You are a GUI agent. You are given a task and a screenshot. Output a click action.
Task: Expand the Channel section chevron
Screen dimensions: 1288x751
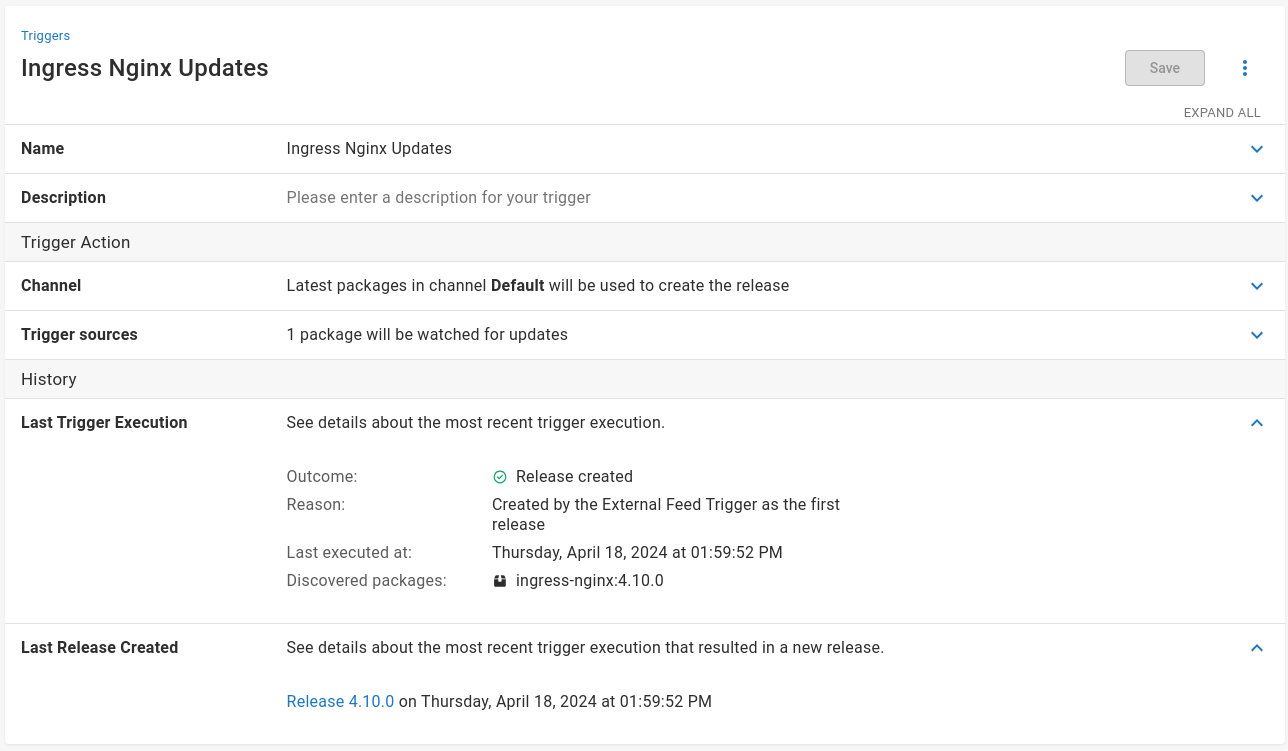(x=1257, y=286)
